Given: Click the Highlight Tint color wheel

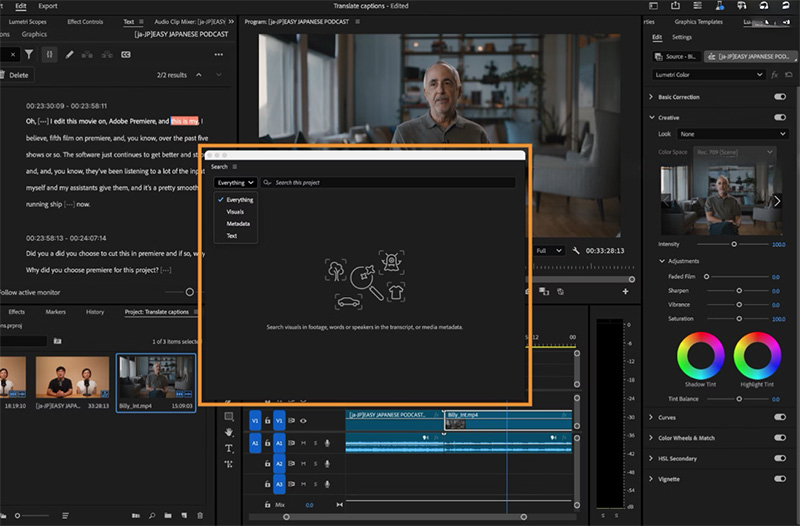Looking at the screenshot, I should tap(757, 356).
